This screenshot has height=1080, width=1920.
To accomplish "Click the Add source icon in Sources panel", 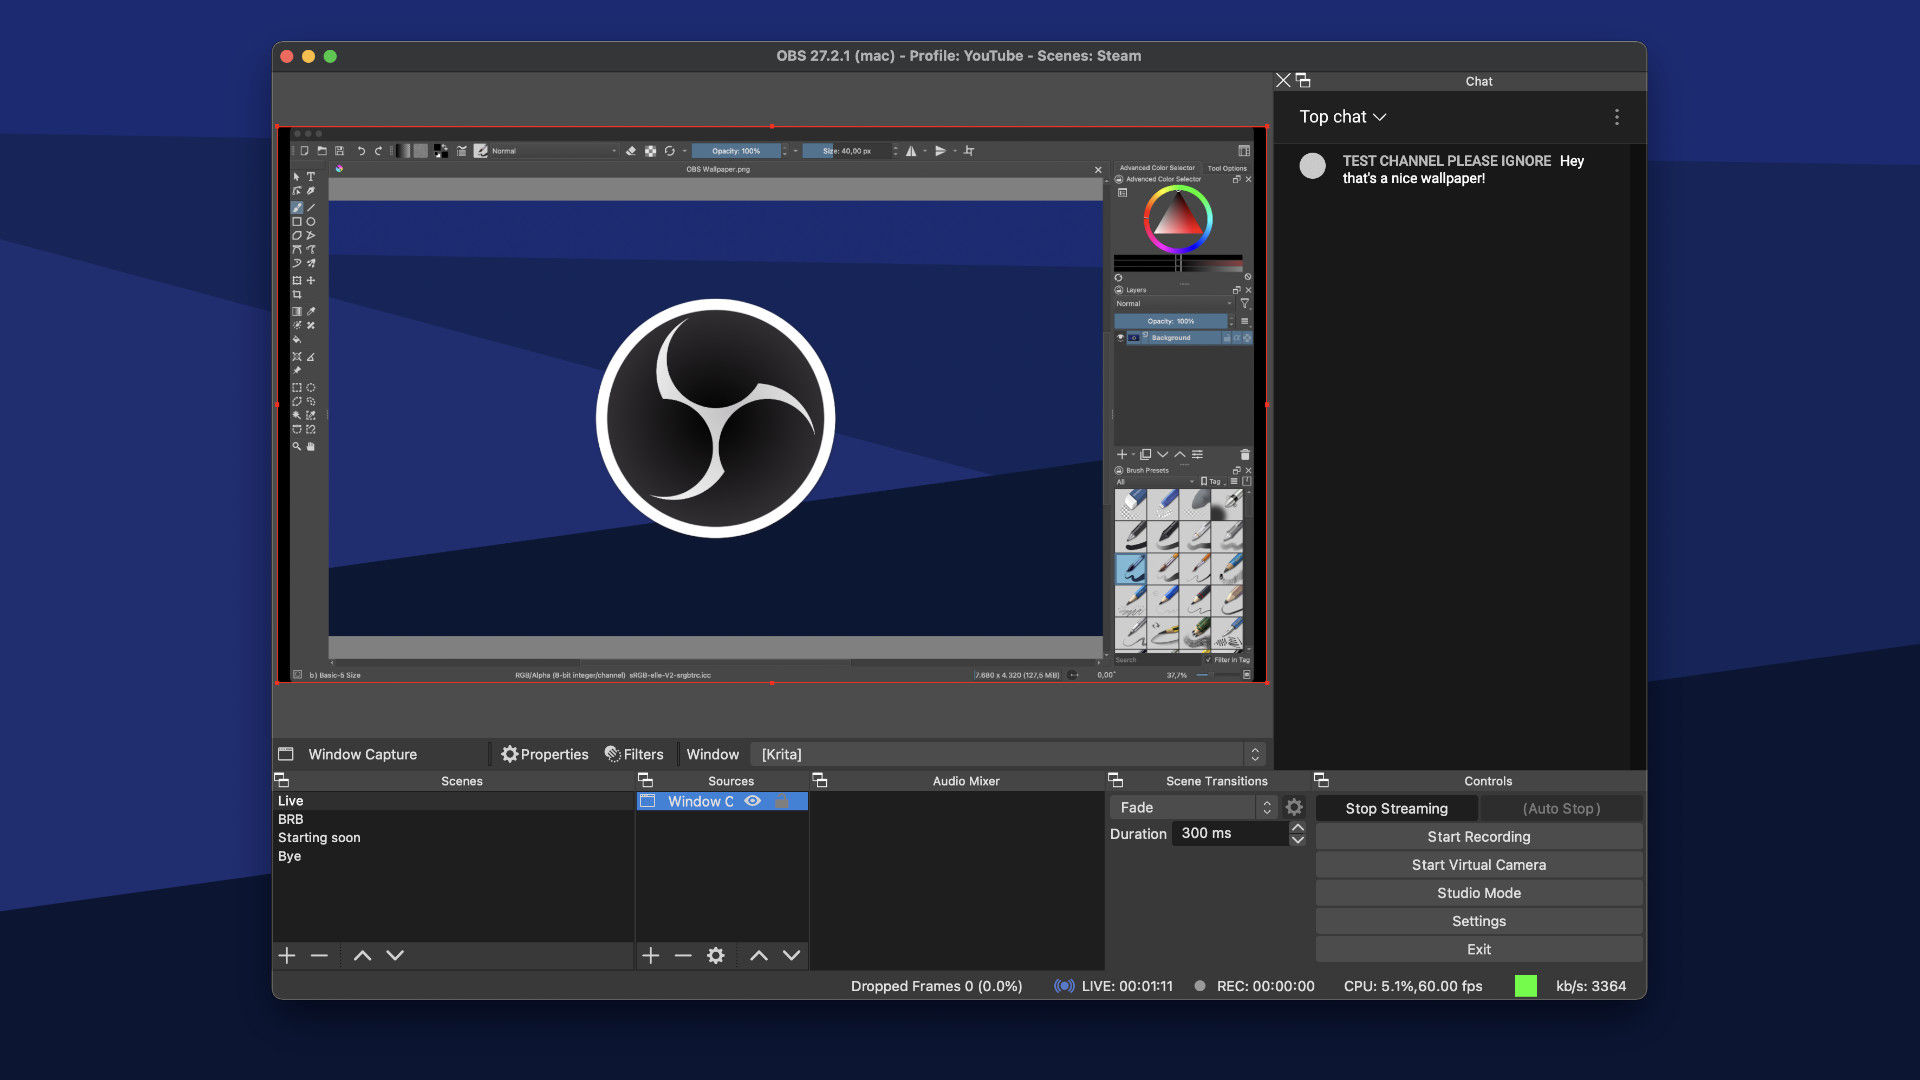I will tap(649, 955).
